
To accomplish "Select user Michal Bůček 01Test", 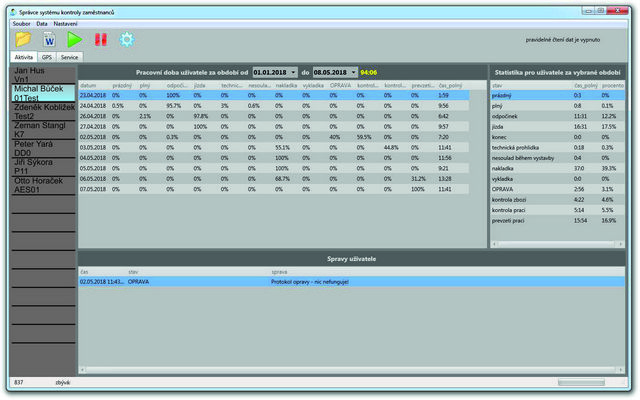I will 44,93.
